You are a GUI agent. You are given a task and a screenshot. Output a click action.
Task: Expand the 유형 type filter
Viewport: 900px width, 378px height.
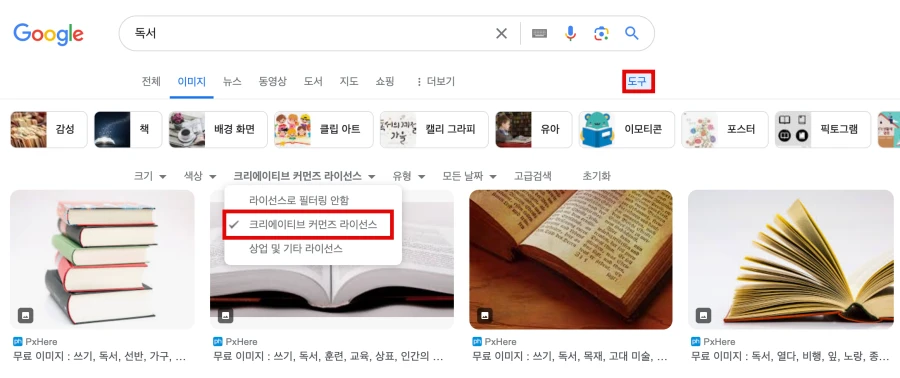click(409, 176)
